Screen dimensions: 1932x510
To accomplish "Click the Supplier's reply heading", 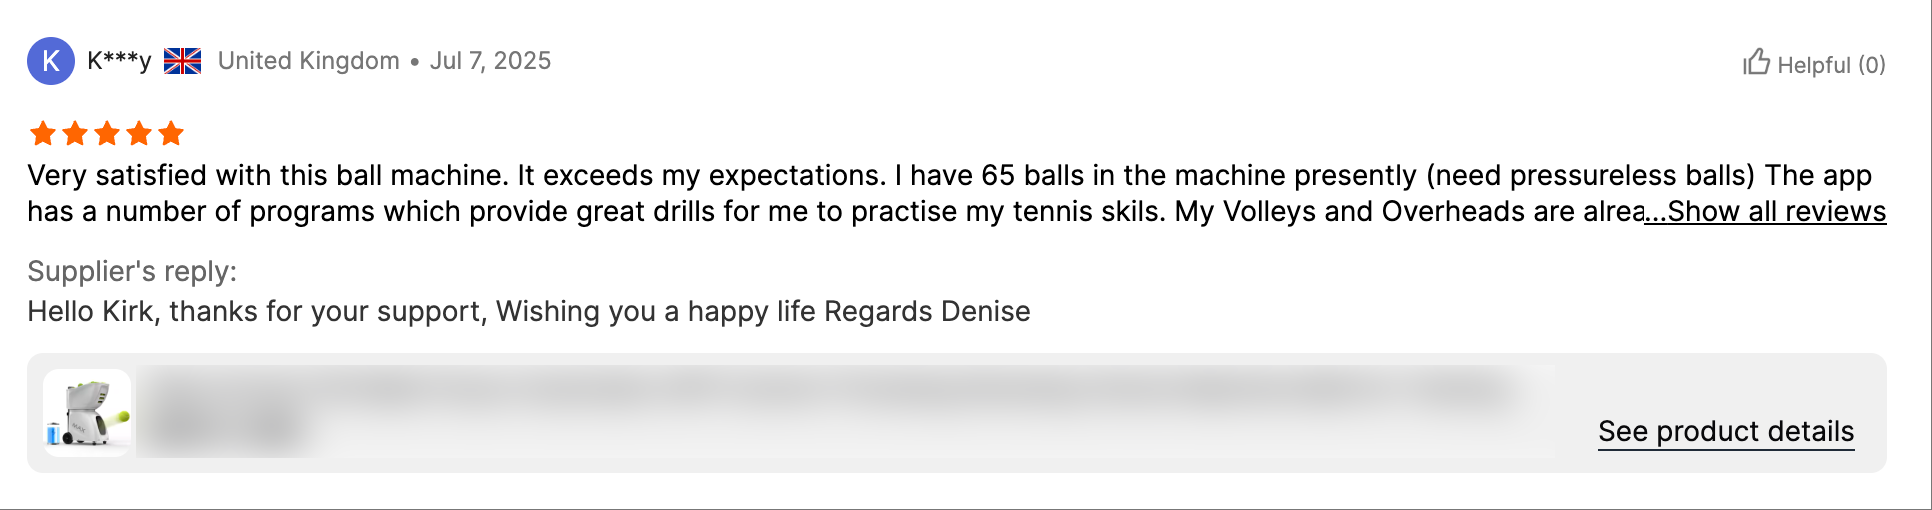I will pos(132,271).
